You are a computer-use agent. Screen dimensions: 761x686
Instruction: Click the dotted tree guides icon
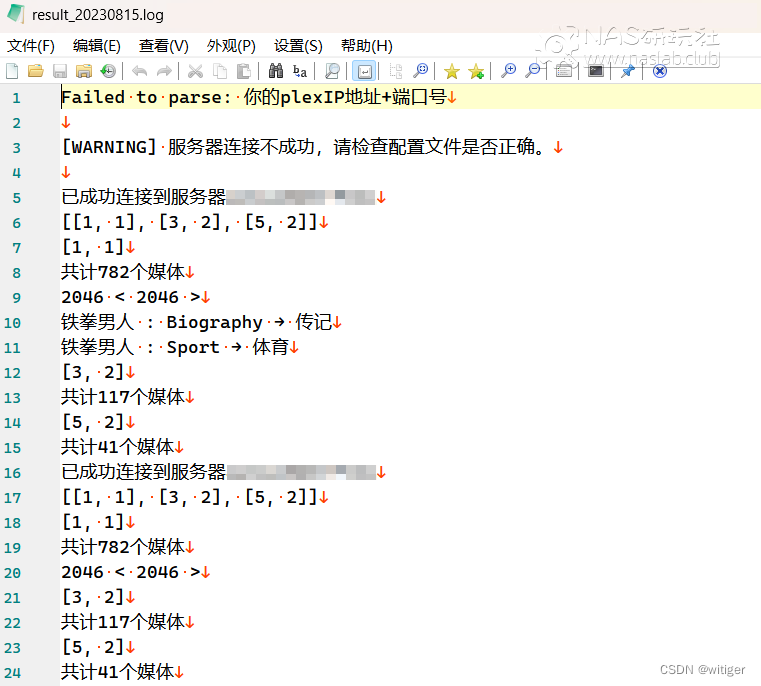(396, 71)
